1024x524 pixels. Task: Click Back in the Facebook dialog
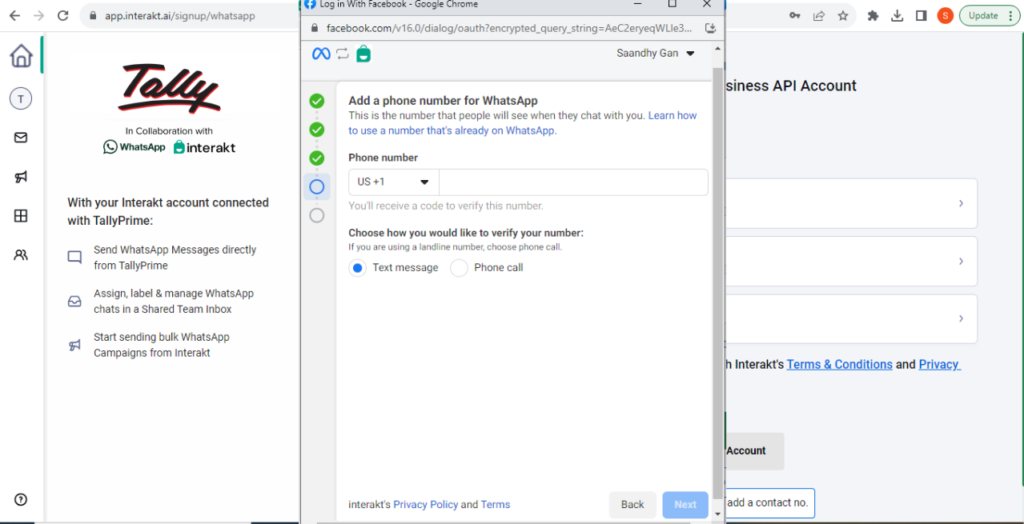click(632, 504)
